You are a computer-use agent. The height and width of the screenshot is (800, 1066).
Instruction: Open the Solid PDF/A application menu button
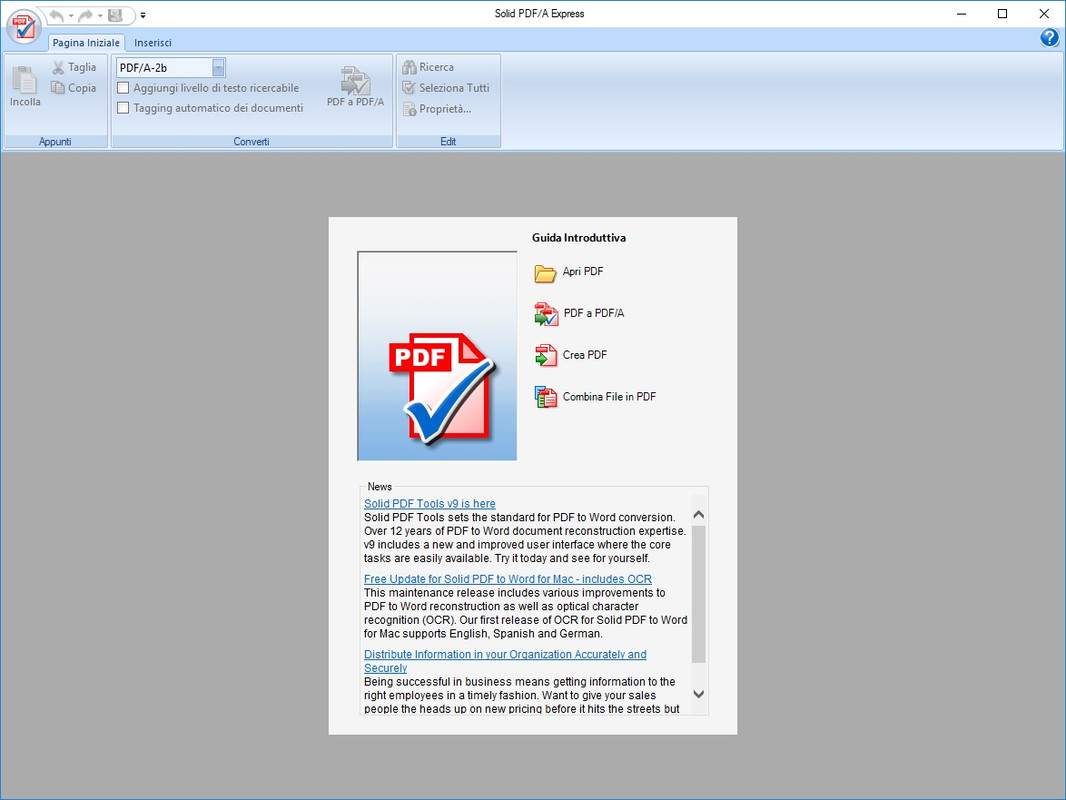point(24,27)
